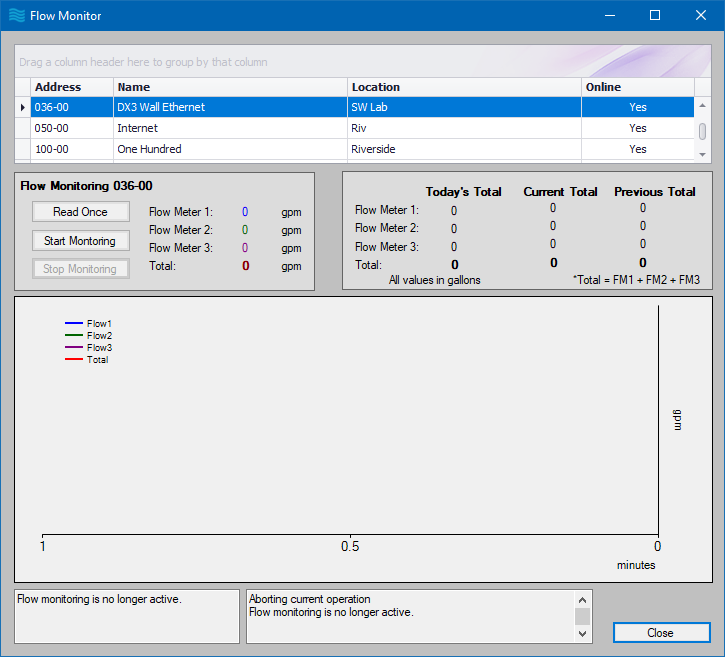The image size is (725, 657).
Task: Click the Read Once button
Action: coord(80,212)
